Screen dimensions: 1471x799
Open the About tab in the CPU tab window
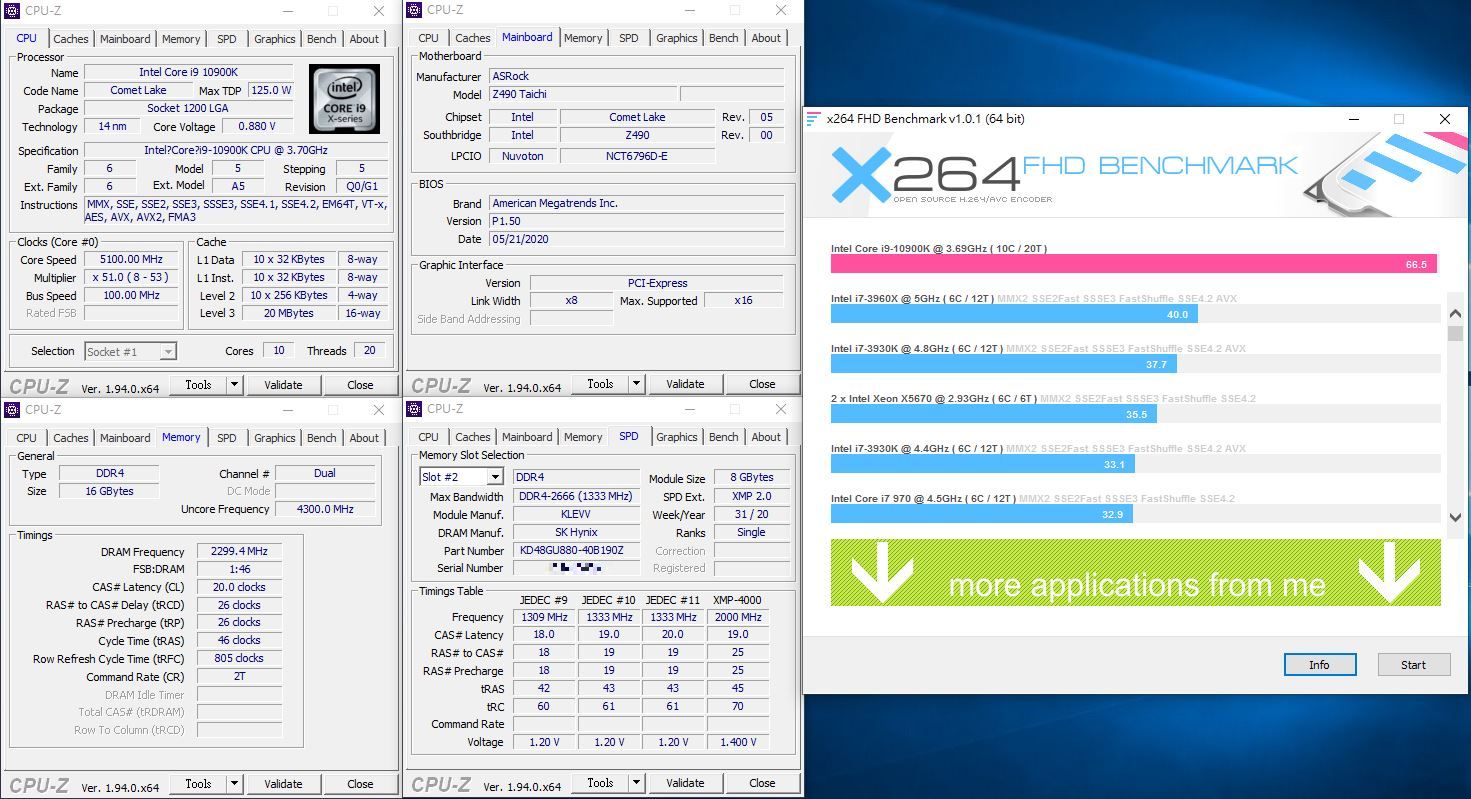click(364, 39)
